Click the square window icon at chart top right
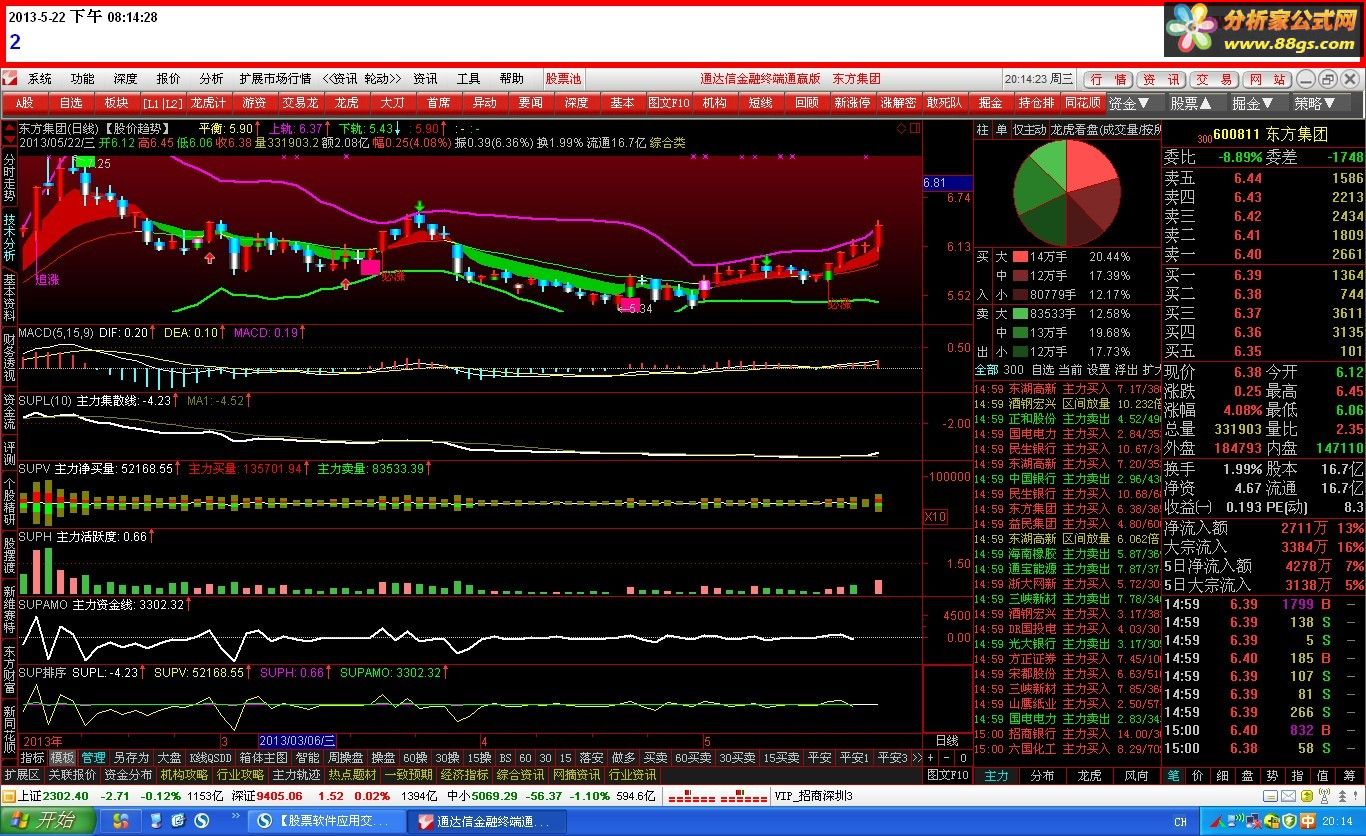 (x=914, y=128)
